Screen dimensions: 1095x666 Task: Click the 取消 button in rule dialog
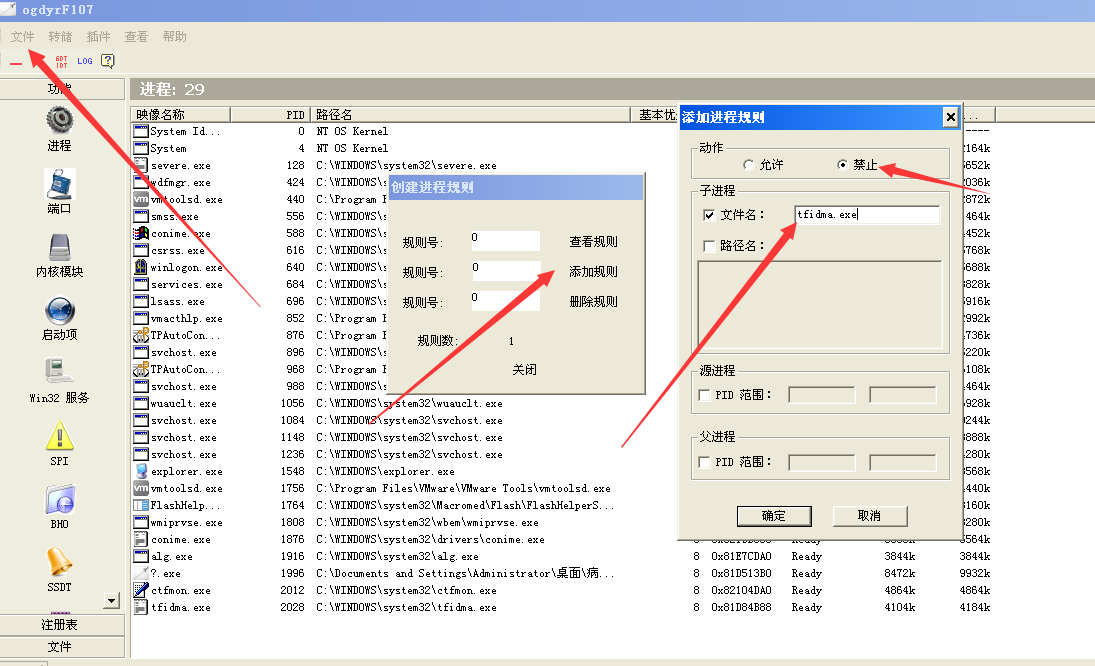click(x=869, y=516)
